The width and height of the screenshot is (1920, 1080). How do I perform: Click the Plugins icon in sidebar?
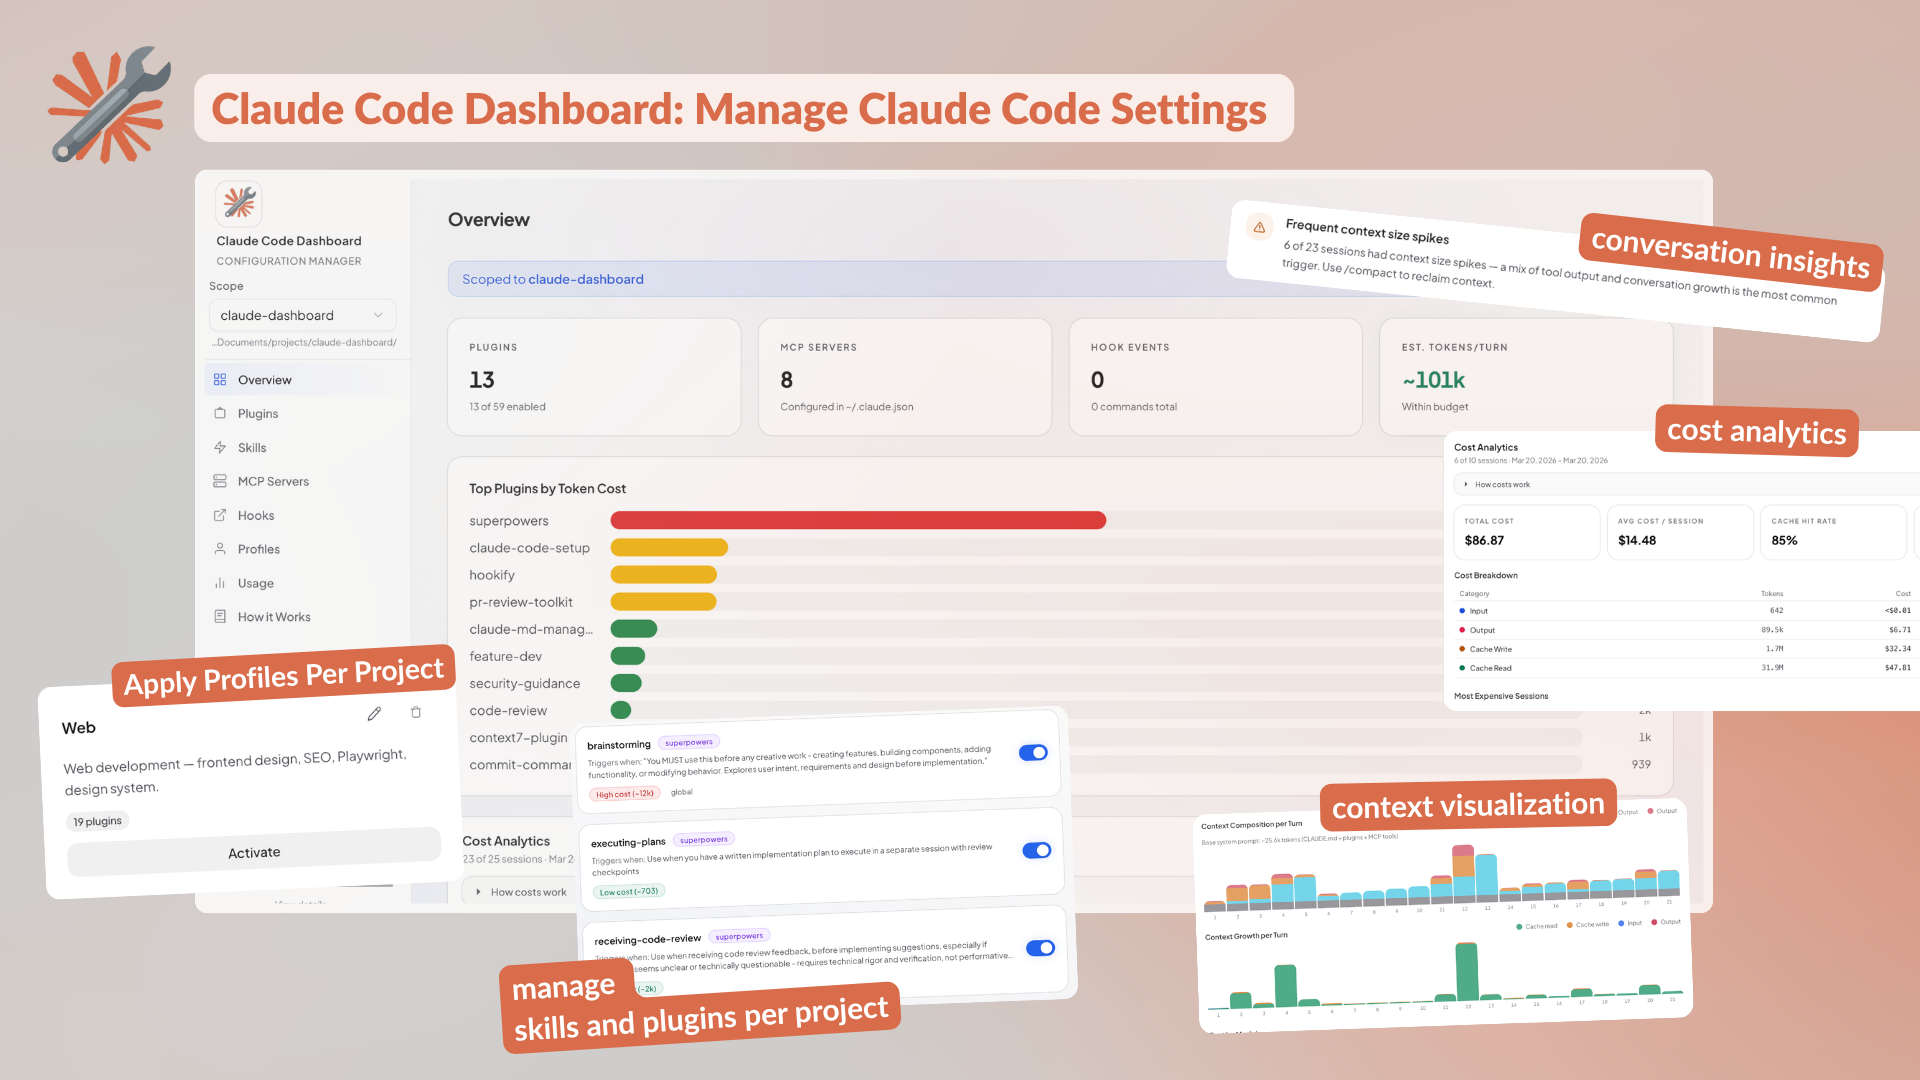tap(220, 413)
